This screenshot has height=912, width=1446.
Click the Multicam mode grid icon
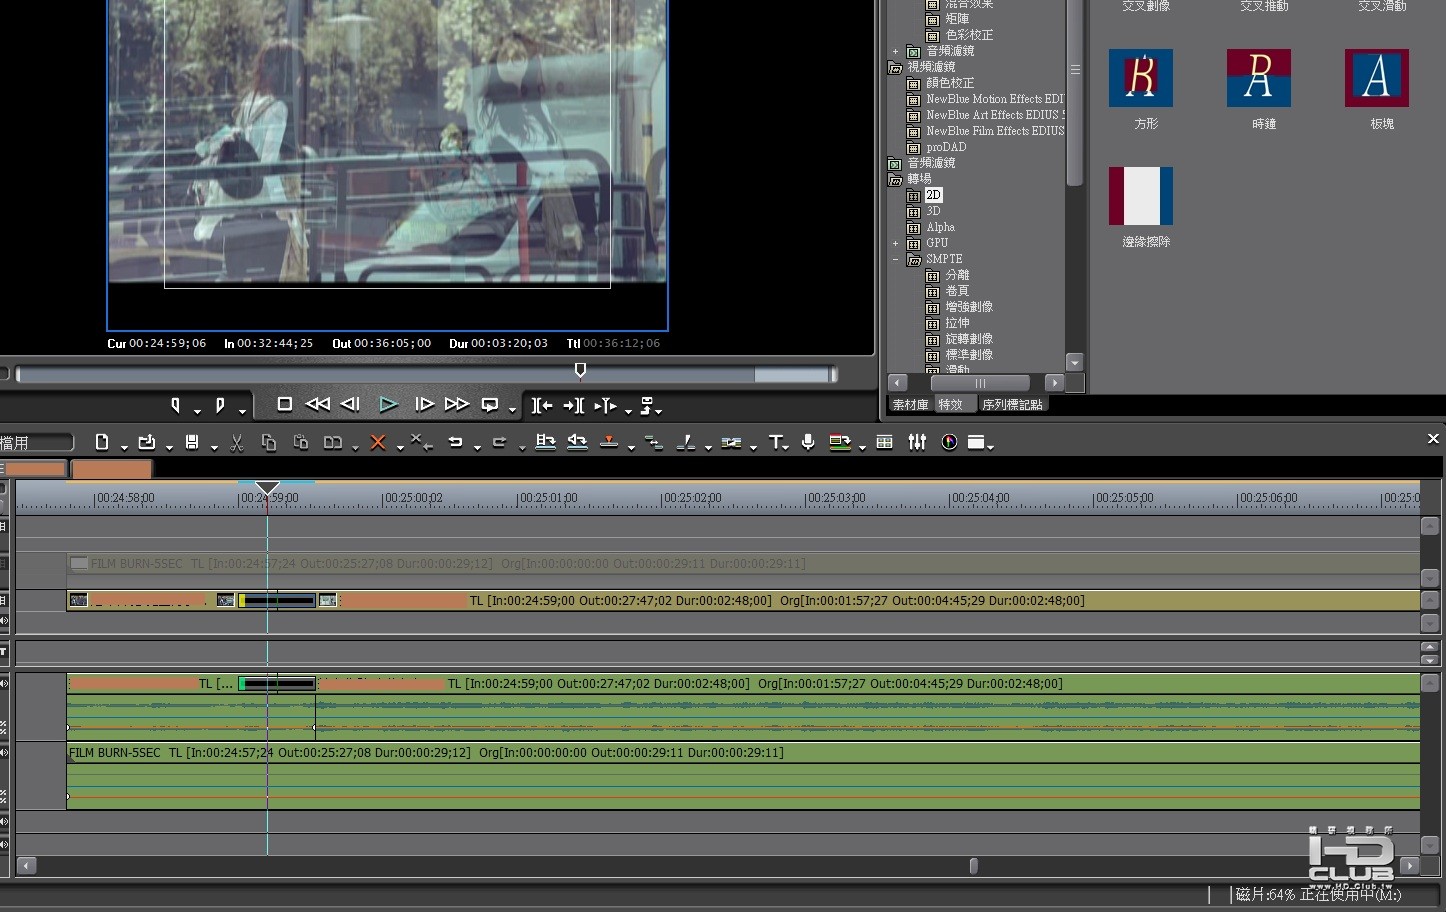(x=885, y=442)
